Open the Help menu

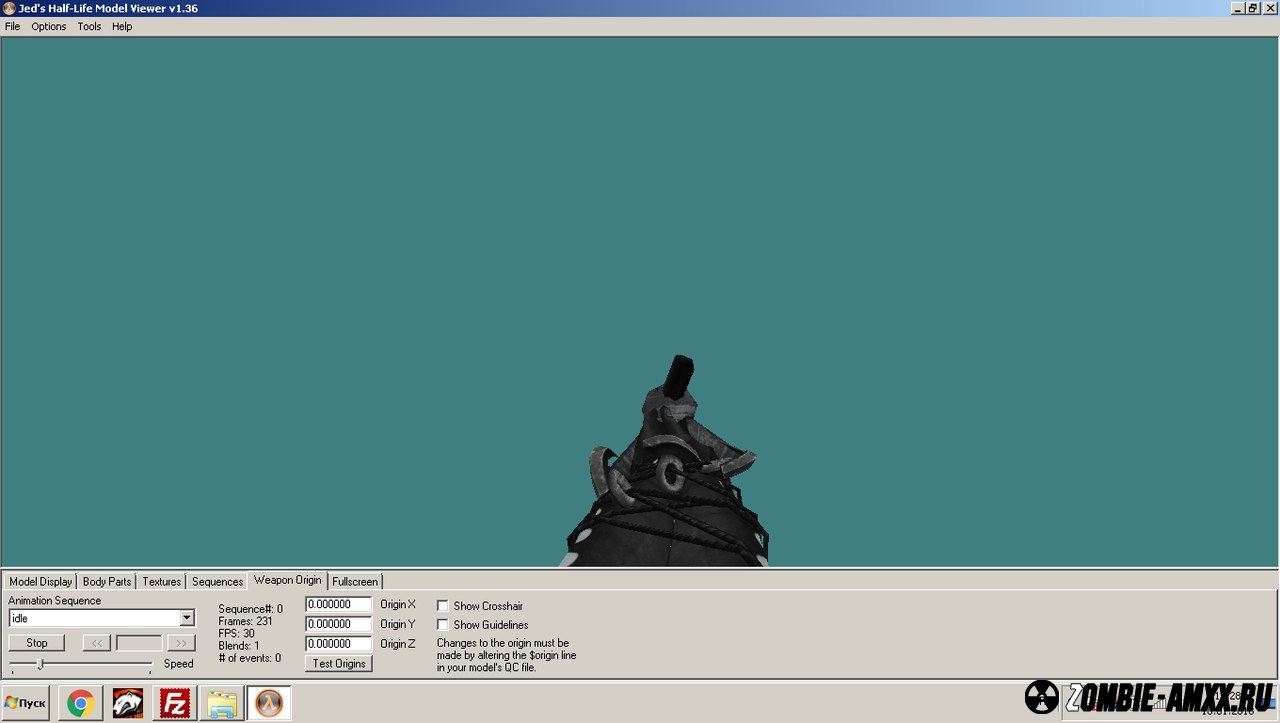click(122, 27)
